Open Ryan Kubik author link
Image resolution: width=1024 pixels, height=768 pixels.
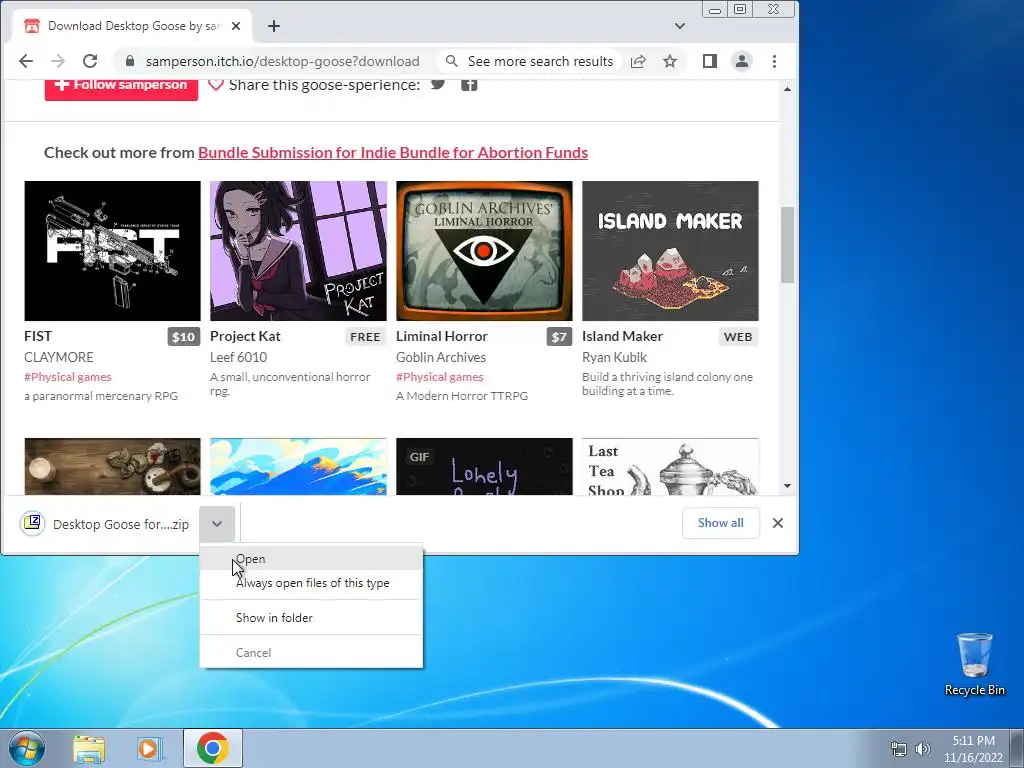click(x=615, y=357)
